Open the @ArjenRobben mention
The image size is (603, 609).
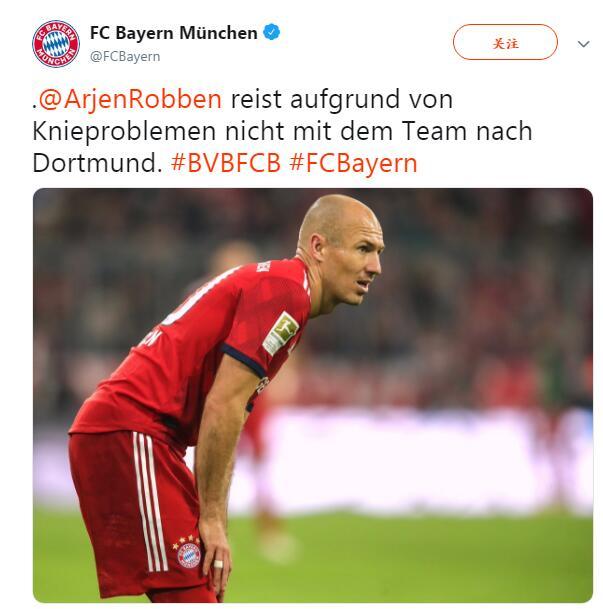point(130,99)
